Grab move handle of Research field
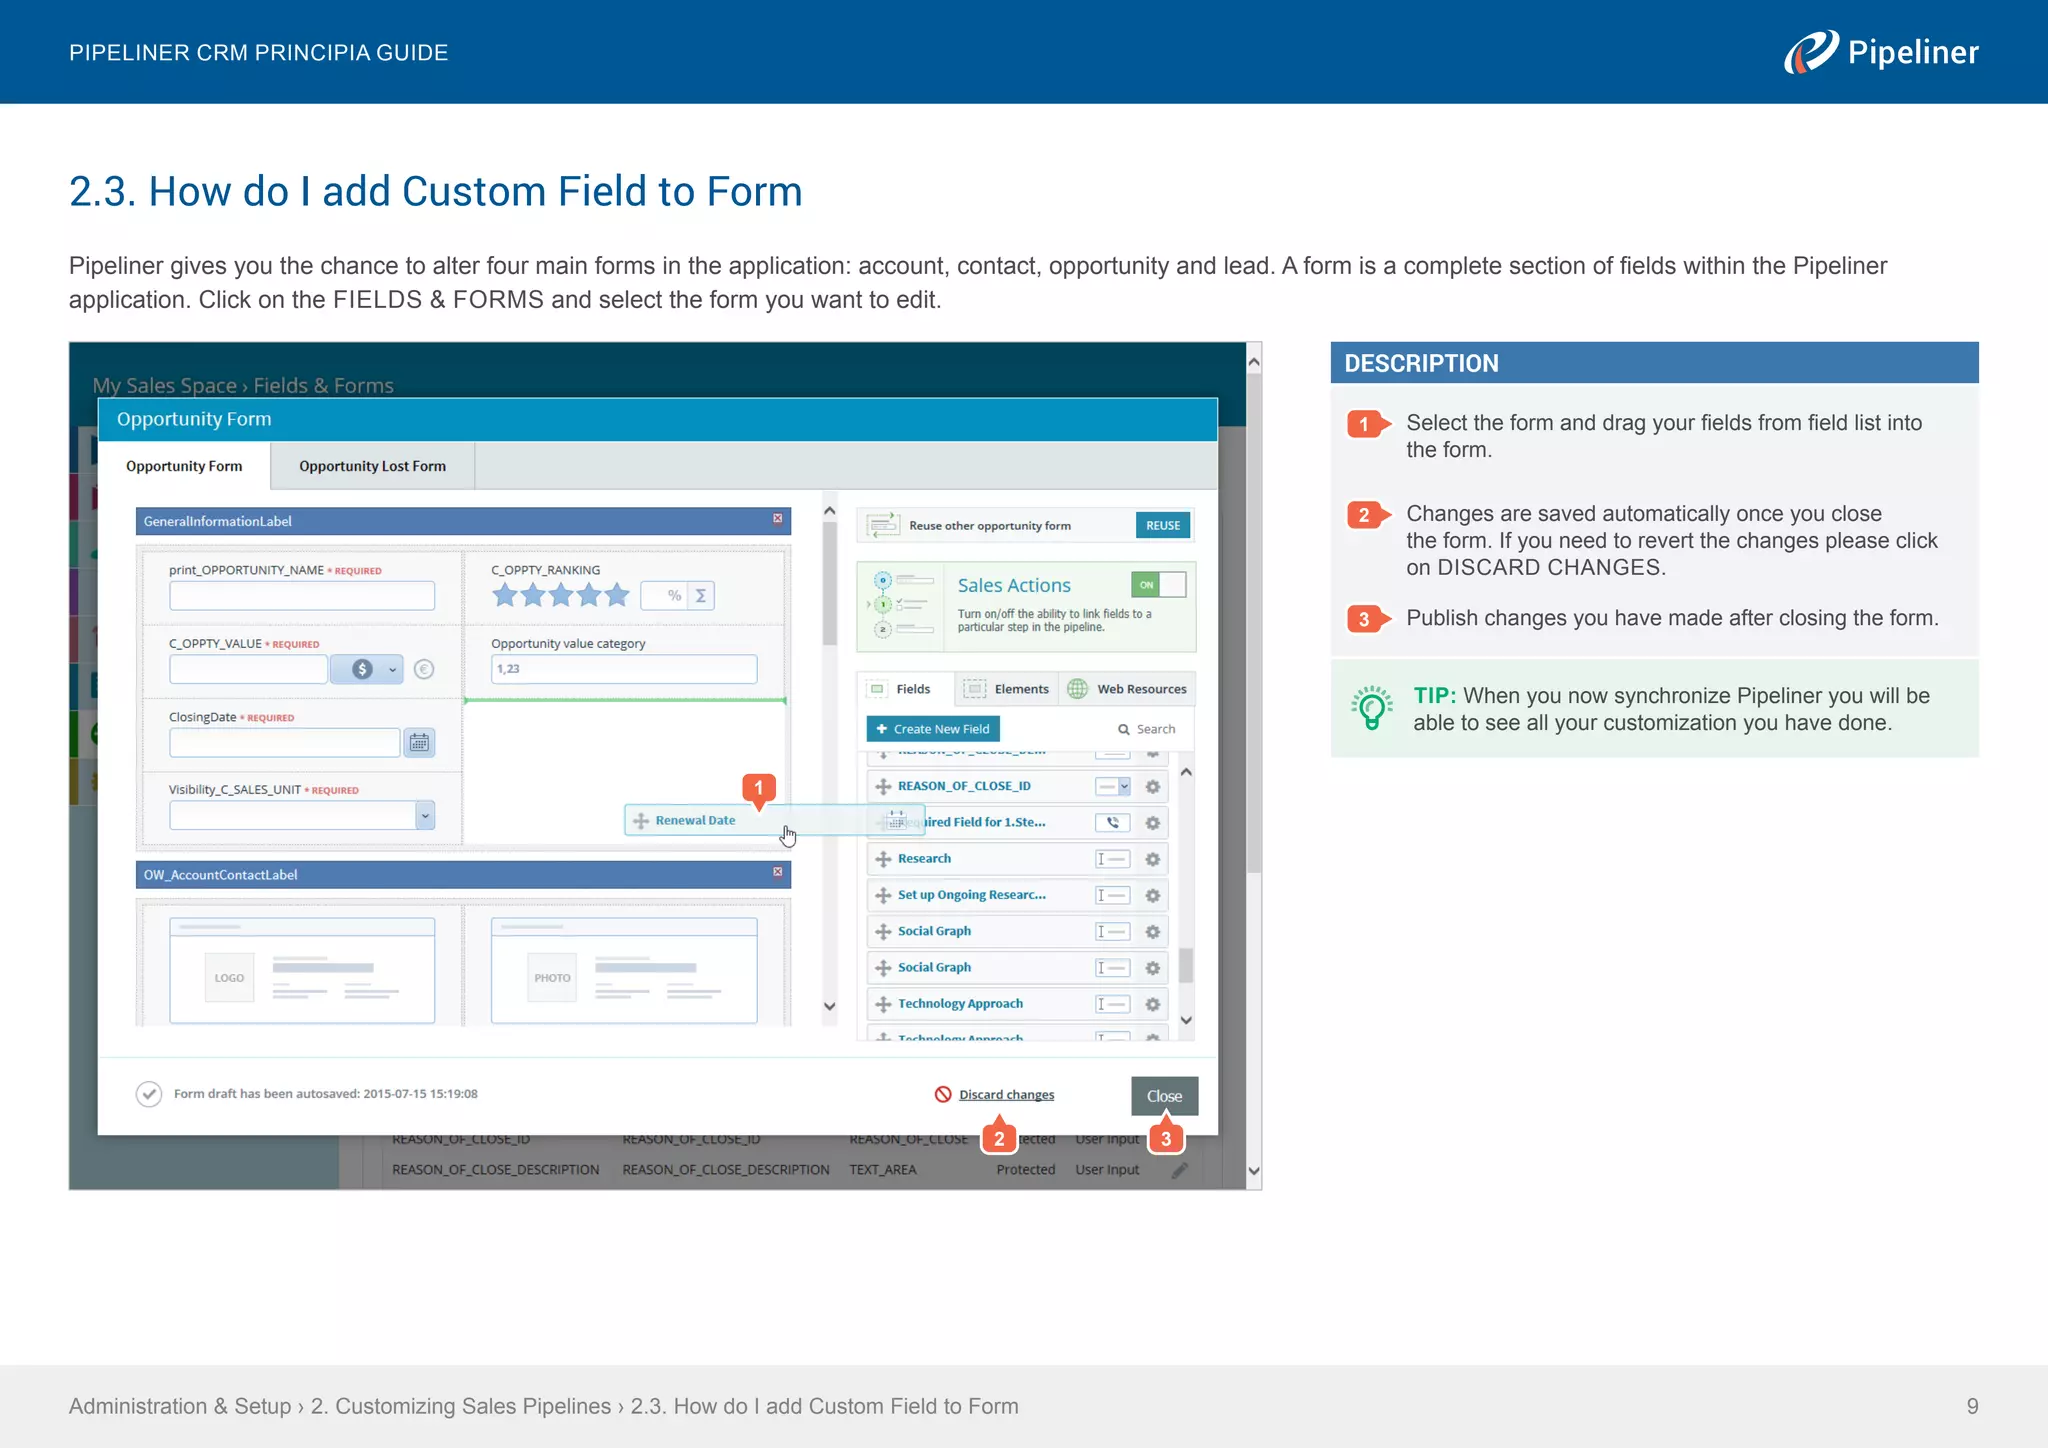2048x1448 pixels. pyautogui.click(x=883, y=859)
